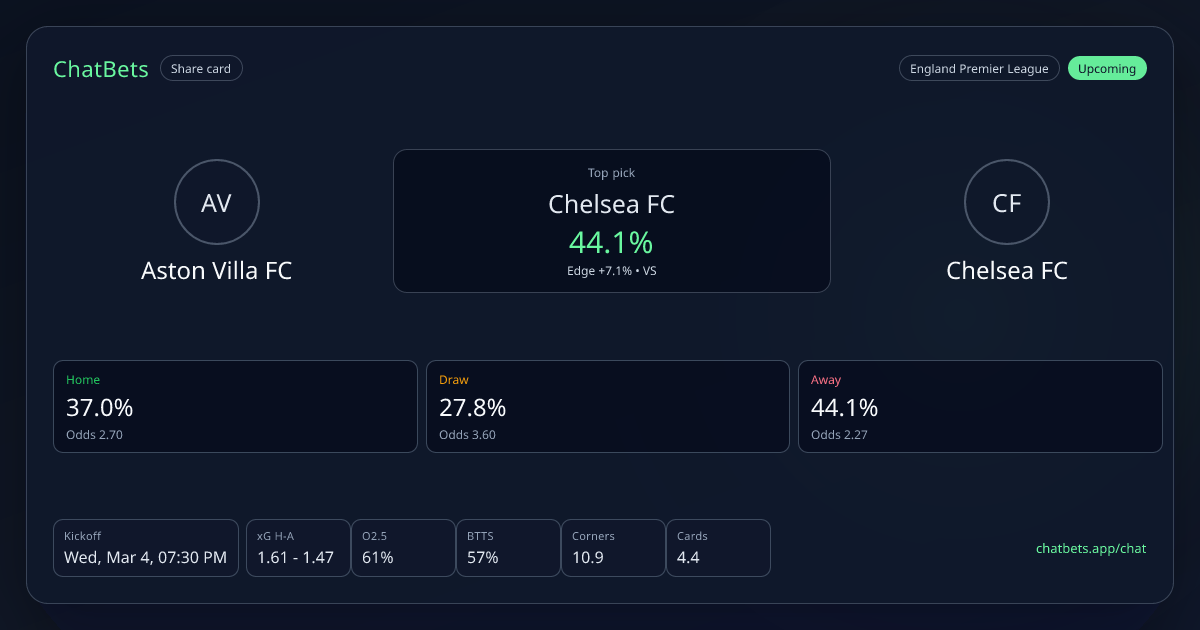
Task: Click the Kickoff date tile
Action: (146, 548)
